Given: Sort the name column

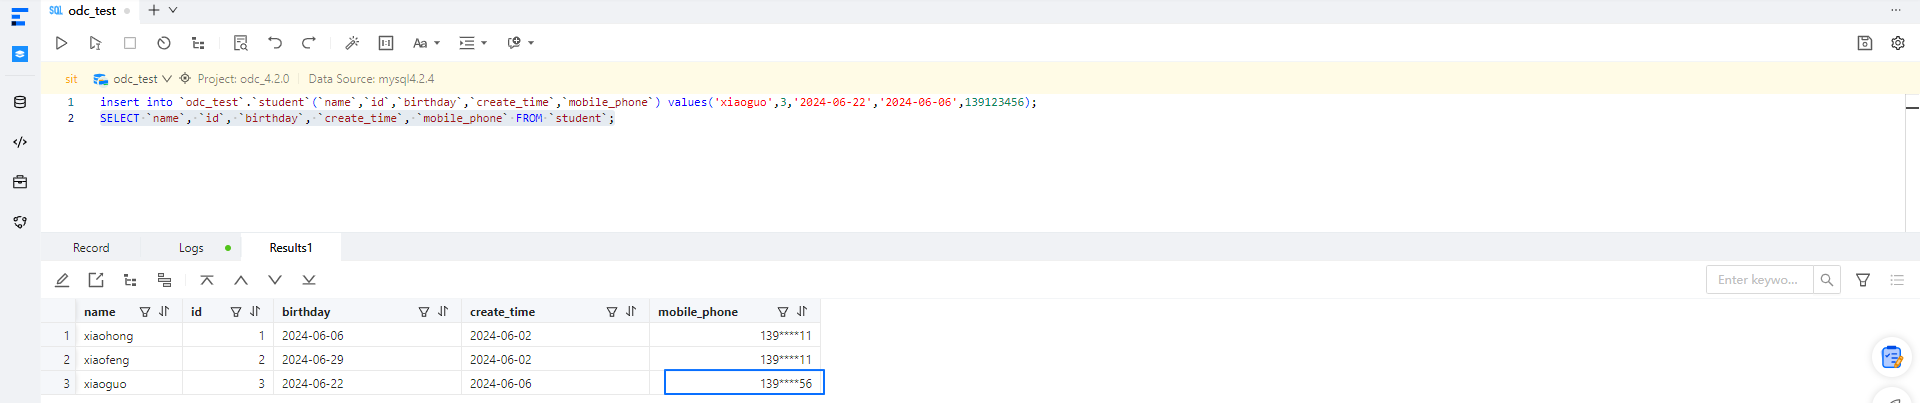Looking at the screenshot, I should pos(164,312).
